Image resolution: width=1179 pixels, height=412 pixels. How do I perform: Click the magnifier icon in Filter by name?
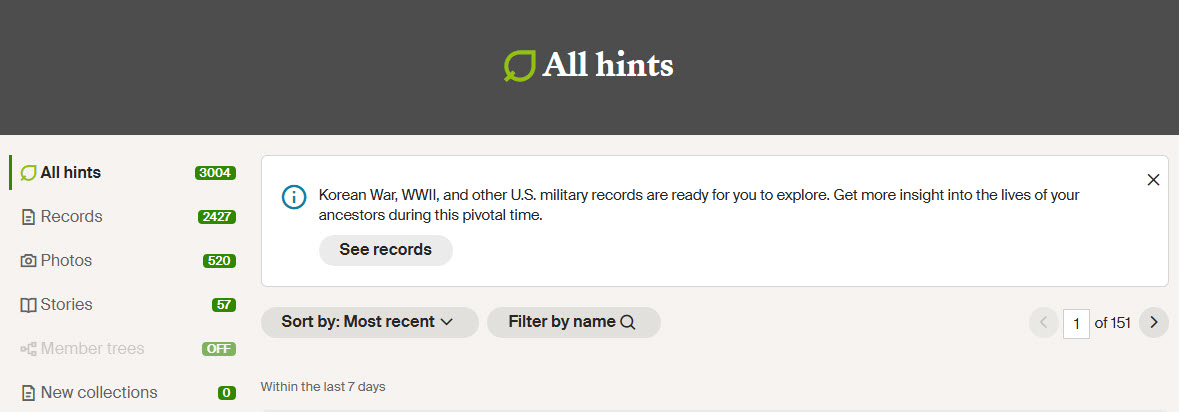pyautogui.click(x=628, y=322)
